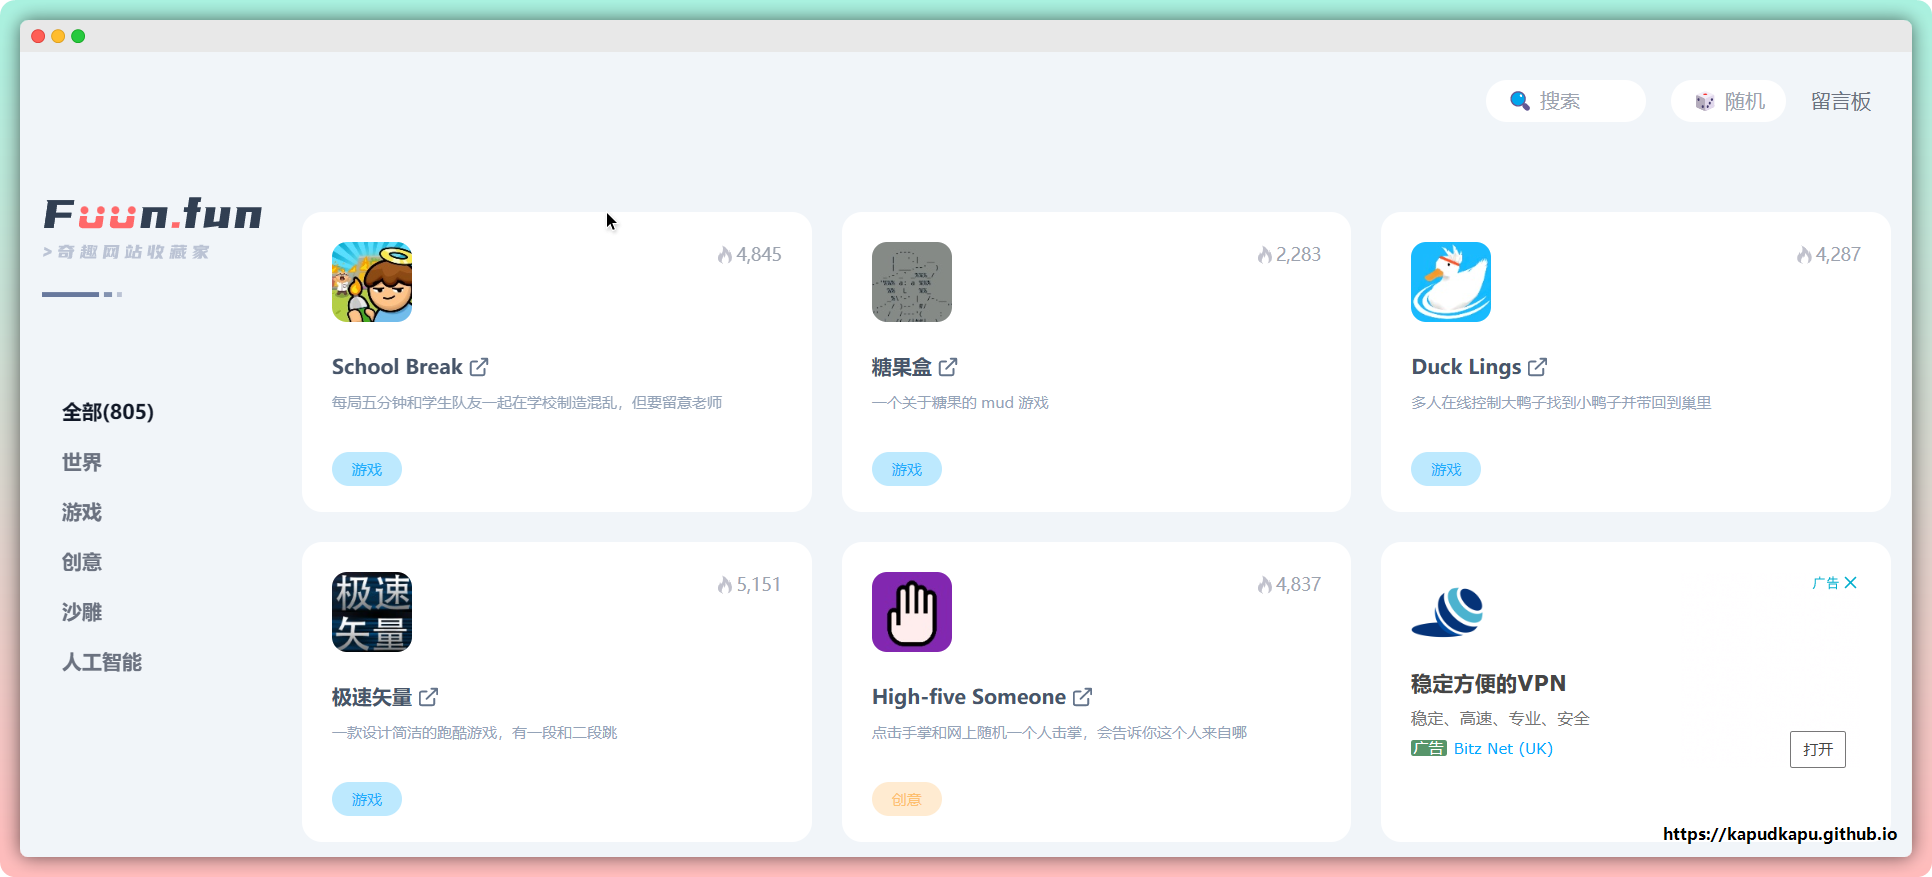Select the 世界 category in sidebar
This screenshot has height=877, width=1932.
(x=82, y=462)
